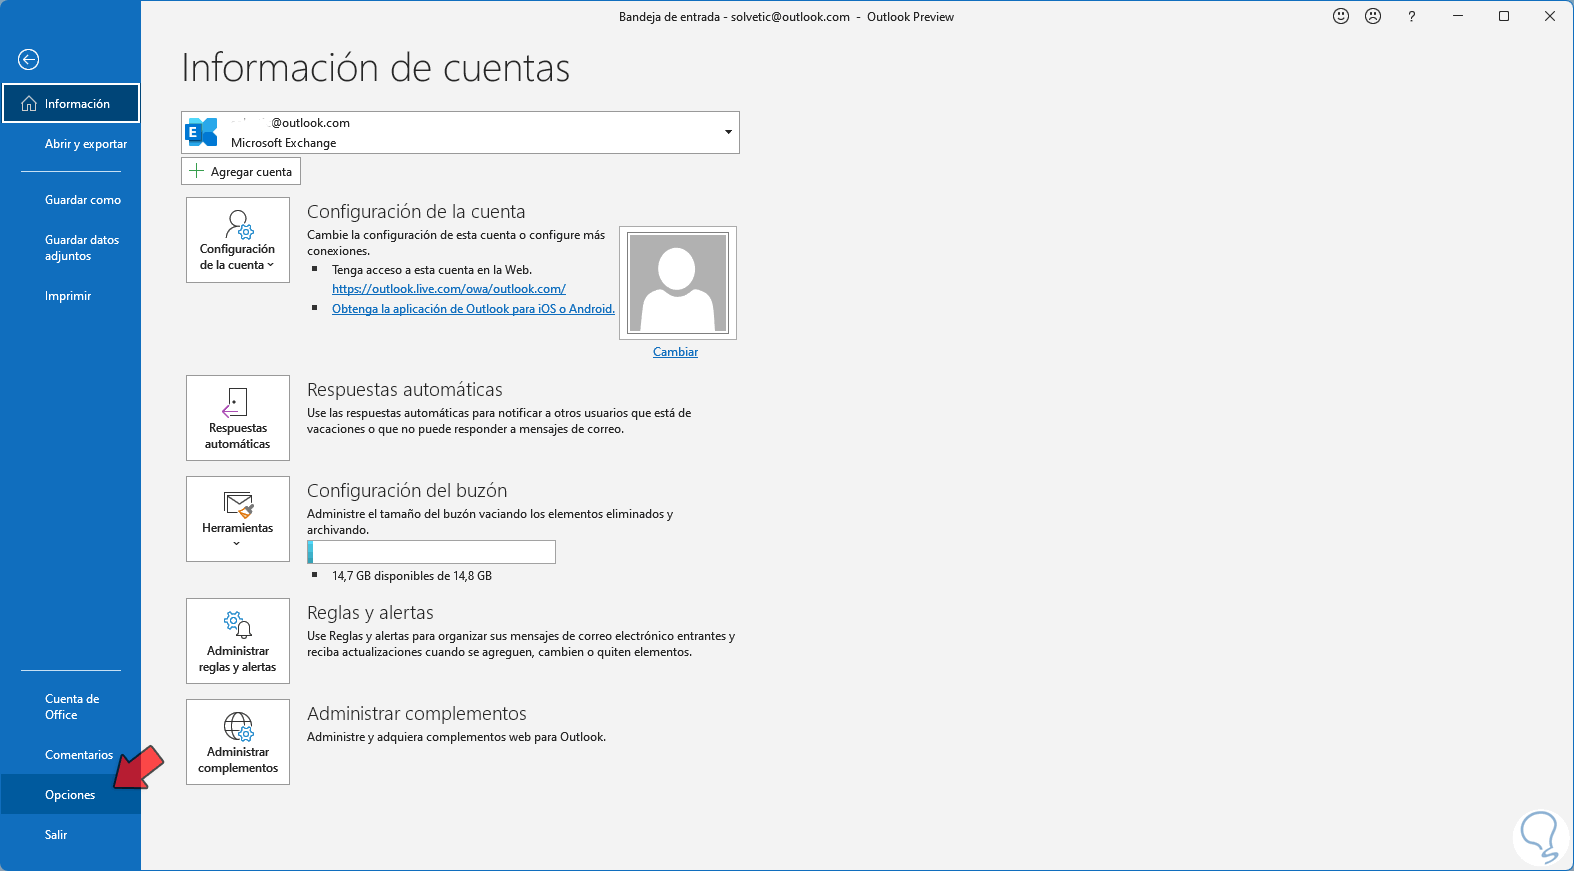Expand the Configuración de la cuenta chevron

(x=270, y=265)
